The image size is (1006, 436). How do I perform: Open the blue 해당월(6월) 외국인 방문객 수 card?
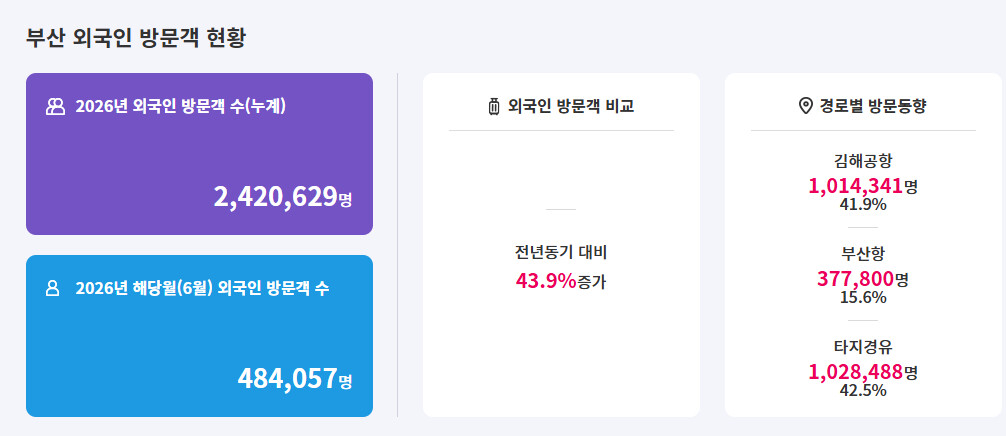point(199,336)
